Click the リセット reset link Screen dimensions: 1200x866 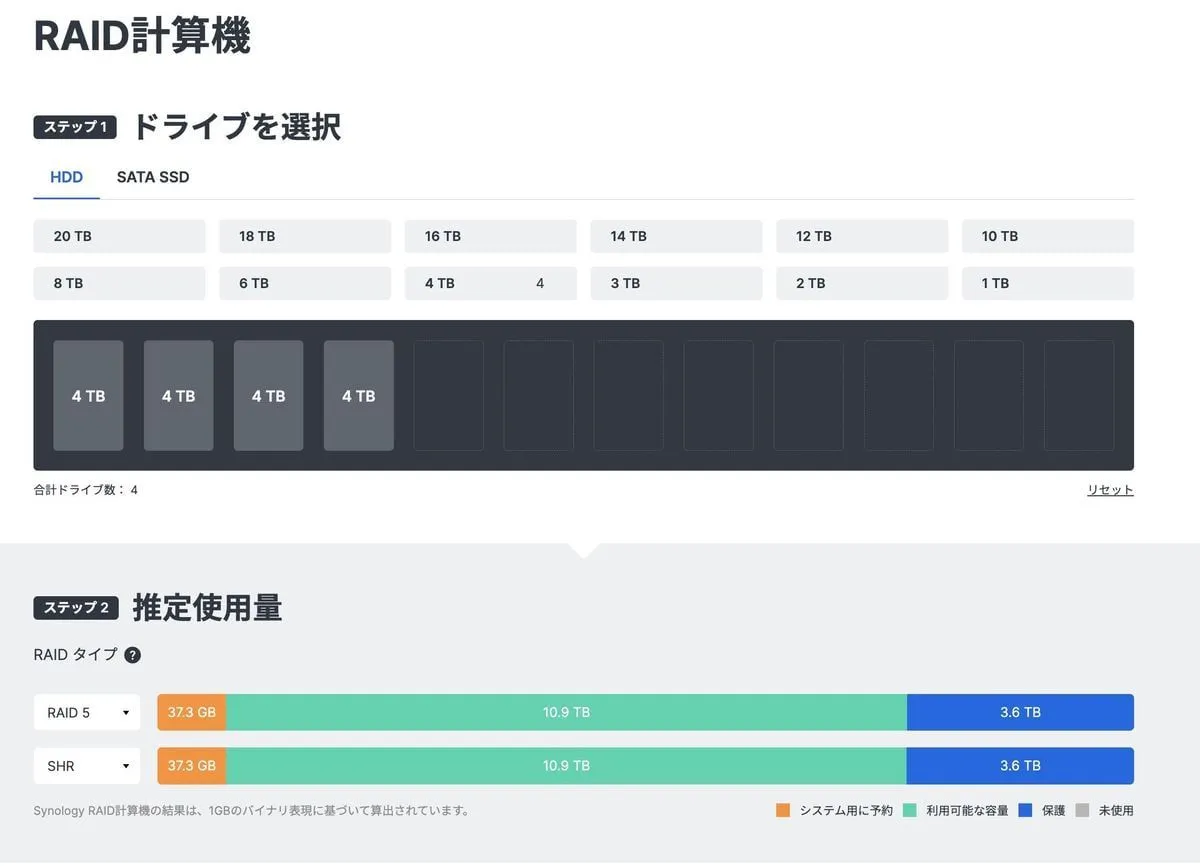(1110, 490)
